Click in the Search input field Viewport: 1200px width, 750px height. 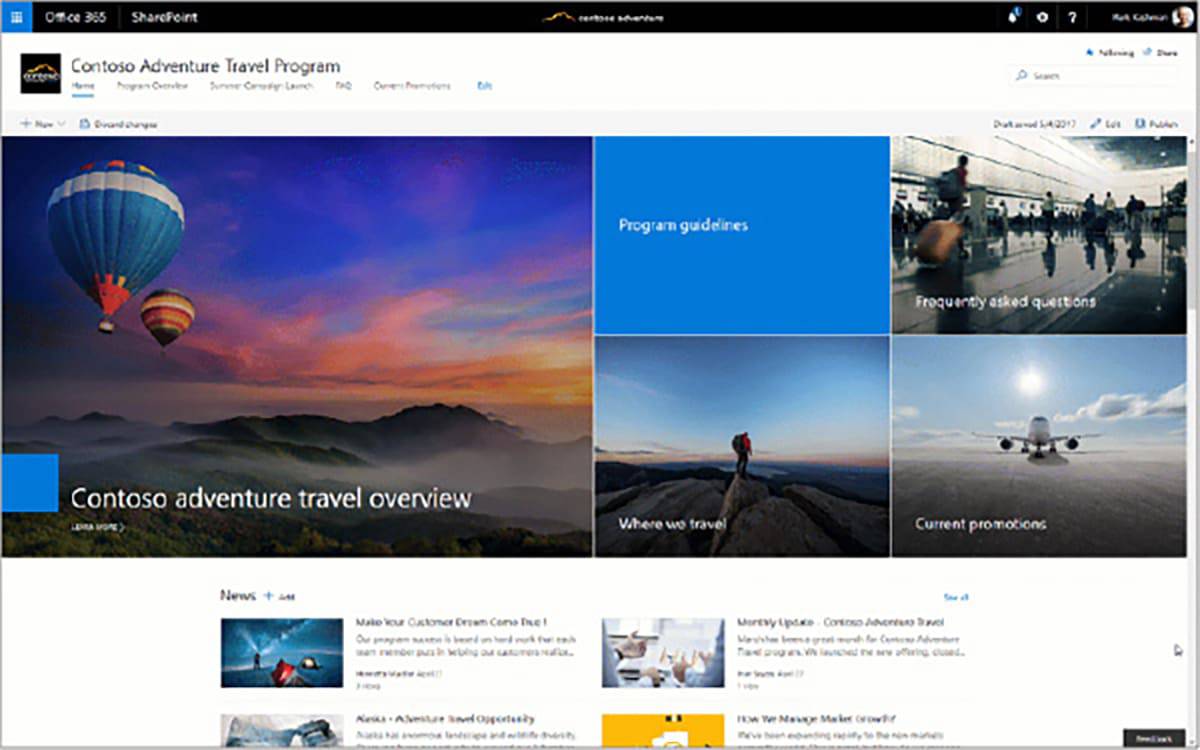point(1093,76)
